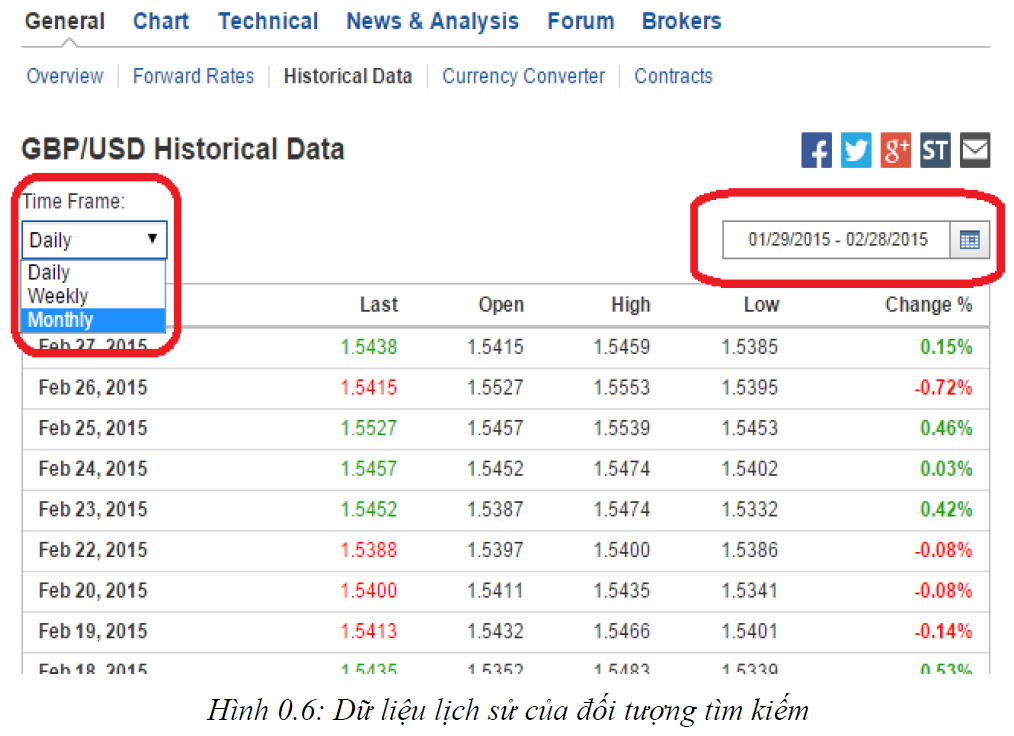Open the Forum tab

580,21
